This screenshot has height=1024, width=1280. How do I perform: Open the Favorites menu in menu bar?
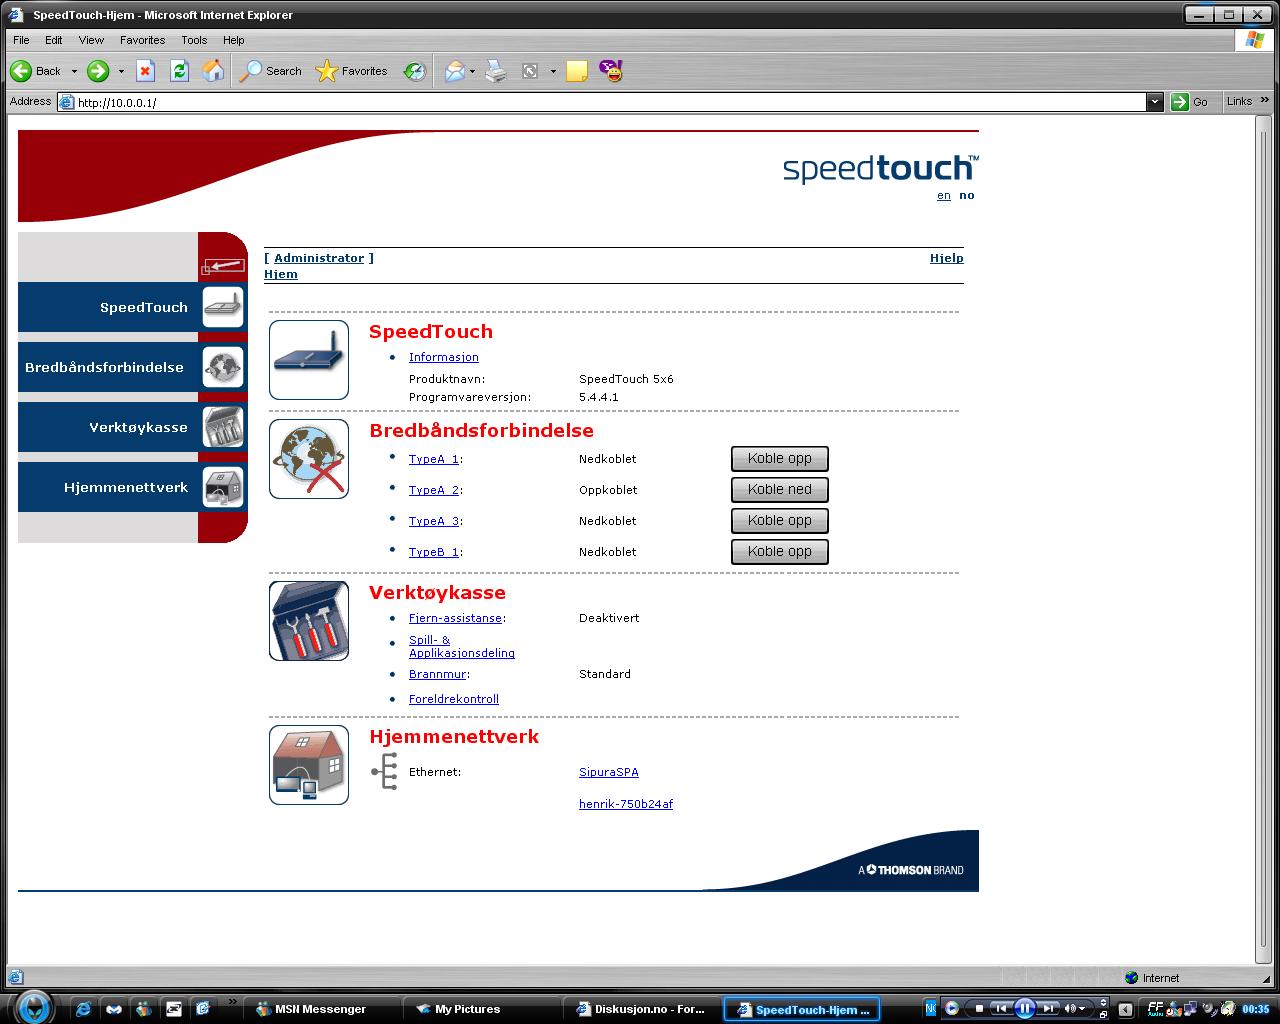click(143, 40)
